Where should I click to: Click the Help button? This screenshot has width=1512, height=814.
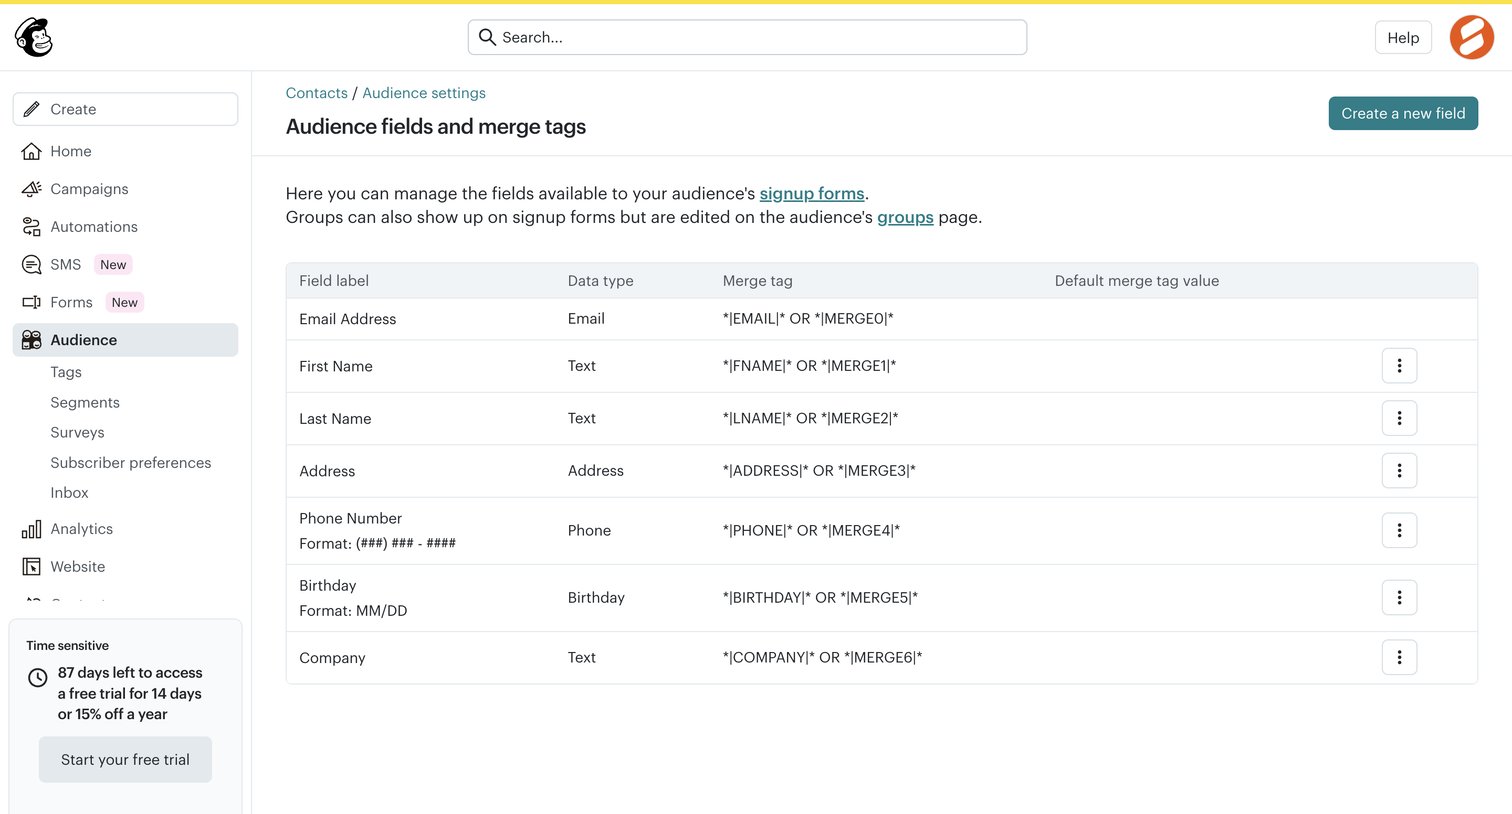tap(1403, 37)
